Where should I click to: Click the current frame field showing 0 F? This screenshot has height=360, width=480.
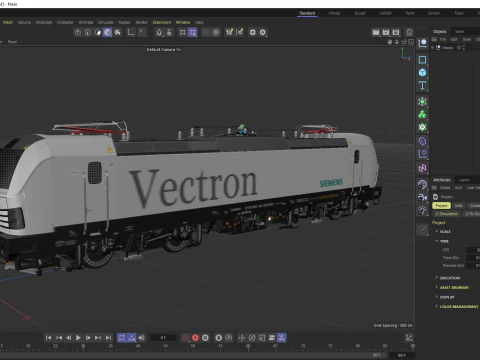(163, 338)
